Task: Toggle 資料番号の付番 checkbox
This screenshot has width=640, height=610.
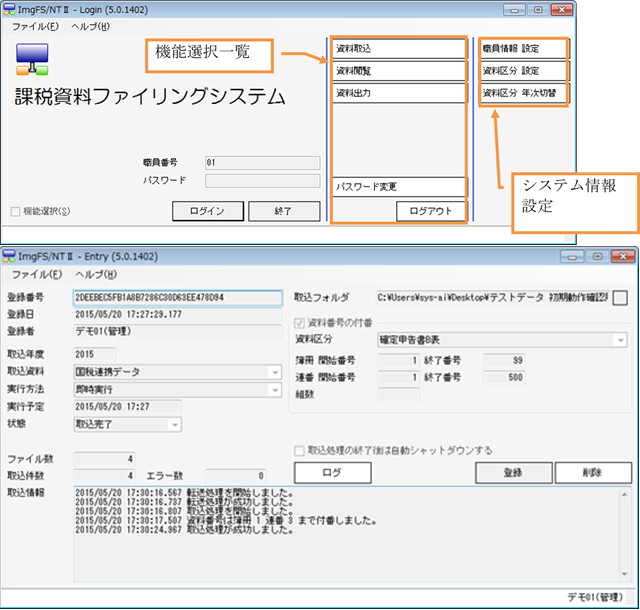Action: point(299,323)
